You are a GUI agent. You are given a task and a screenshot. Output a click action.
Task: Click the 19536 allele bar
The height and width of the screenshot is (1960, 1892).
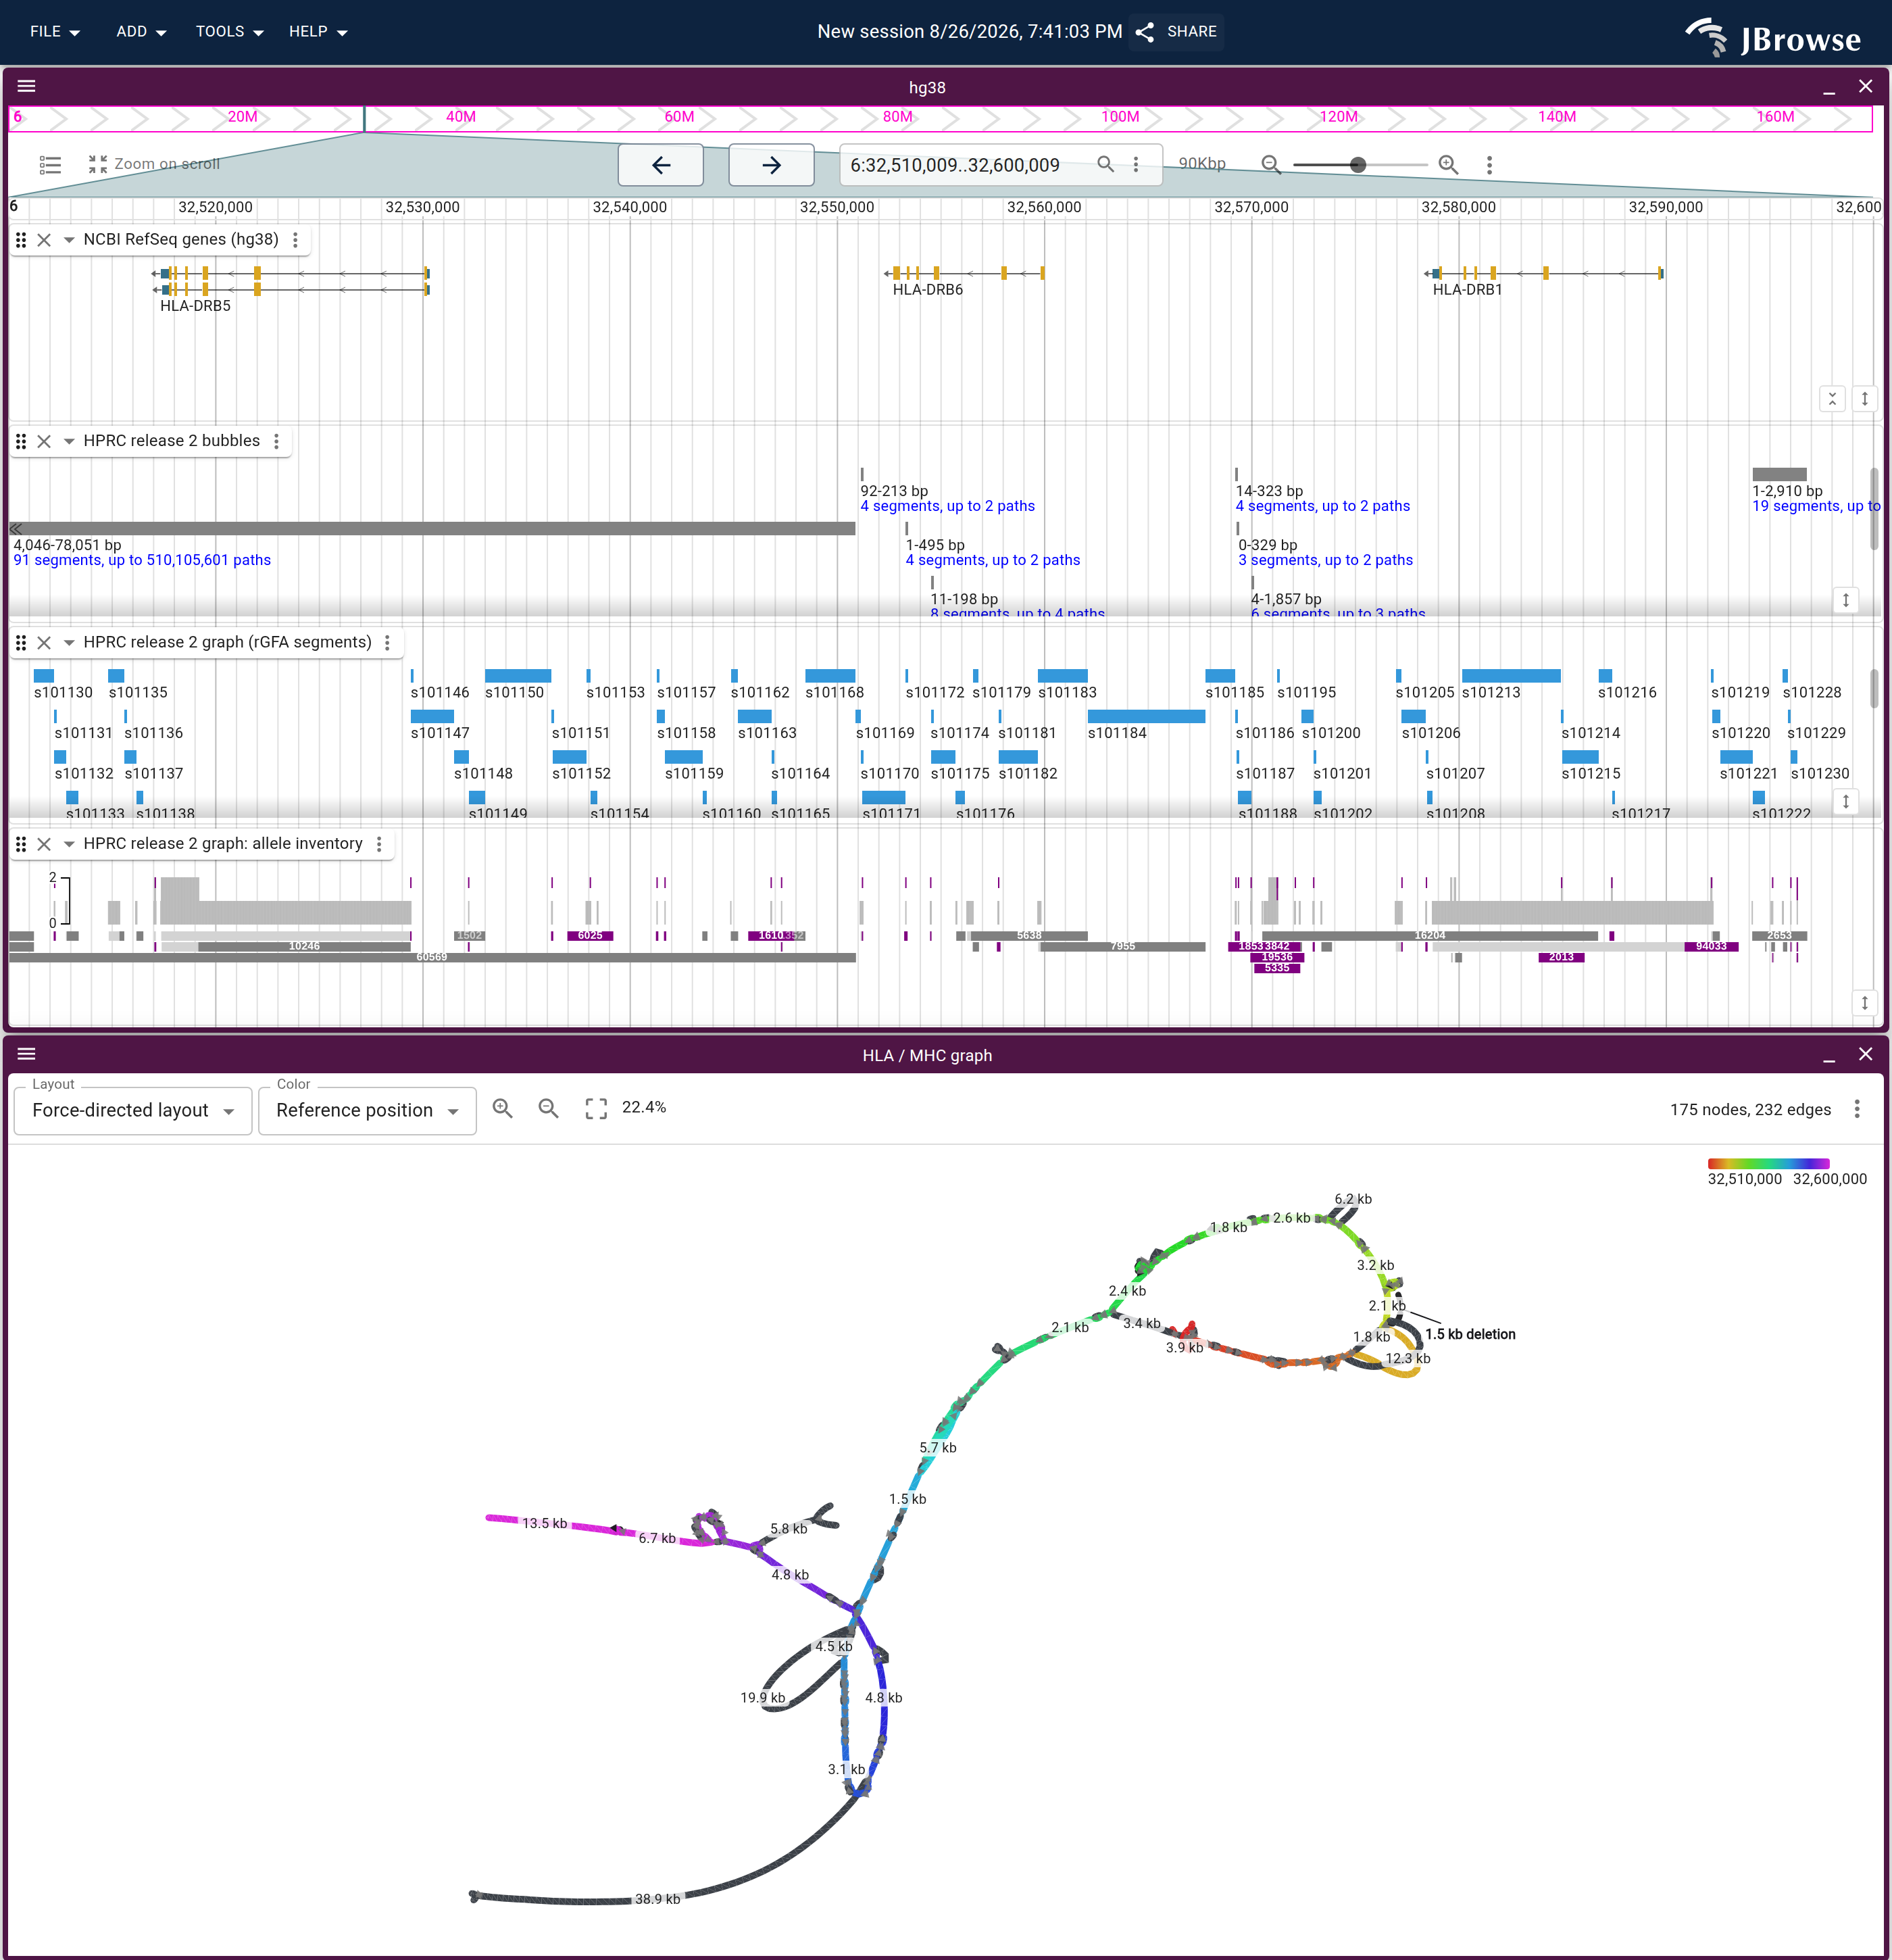[x=1277, y=957]
